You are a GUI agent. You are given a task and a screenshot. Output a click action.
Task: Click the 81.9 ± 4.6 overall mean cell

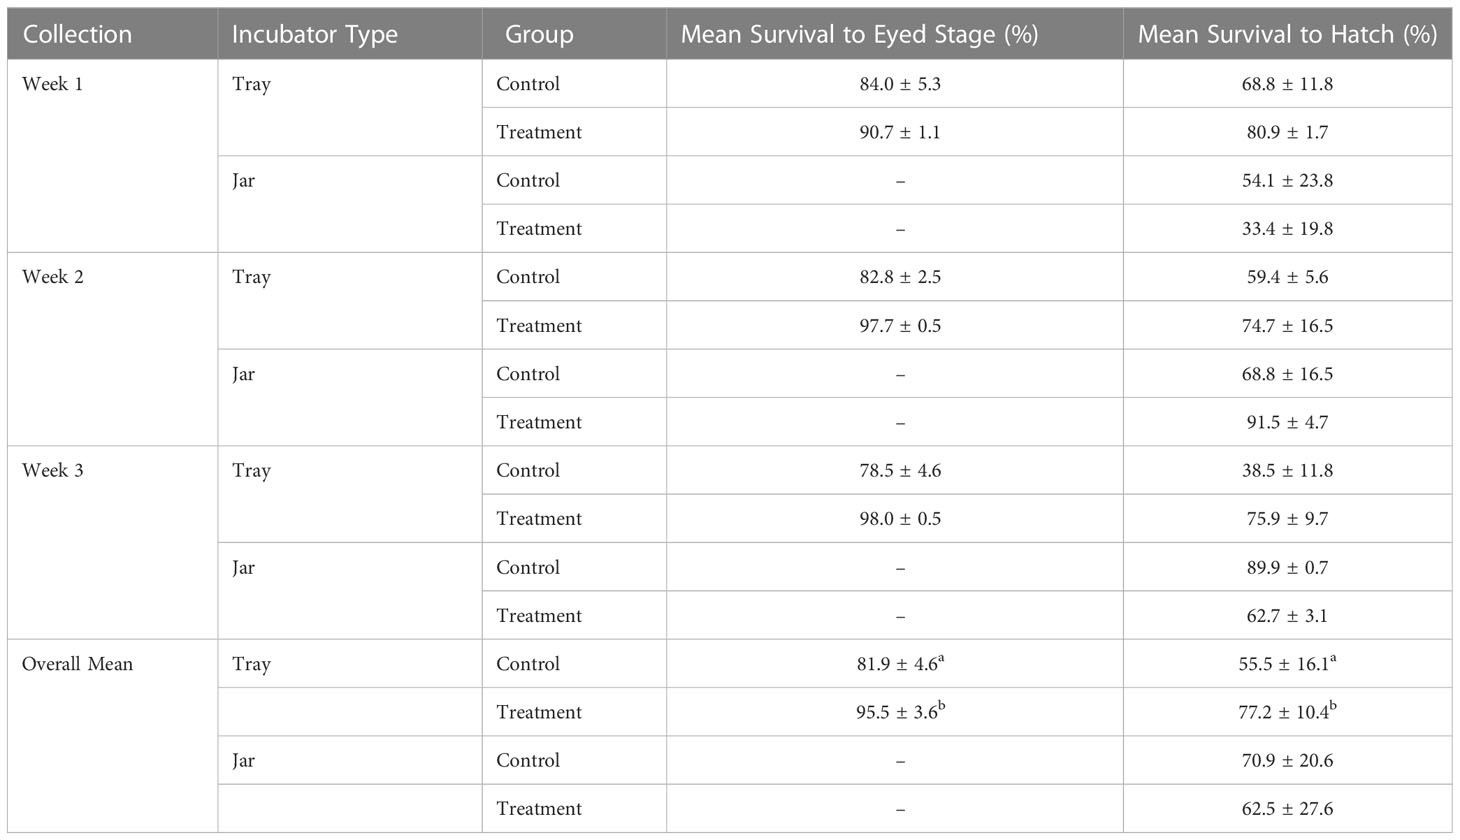point(900,663)
